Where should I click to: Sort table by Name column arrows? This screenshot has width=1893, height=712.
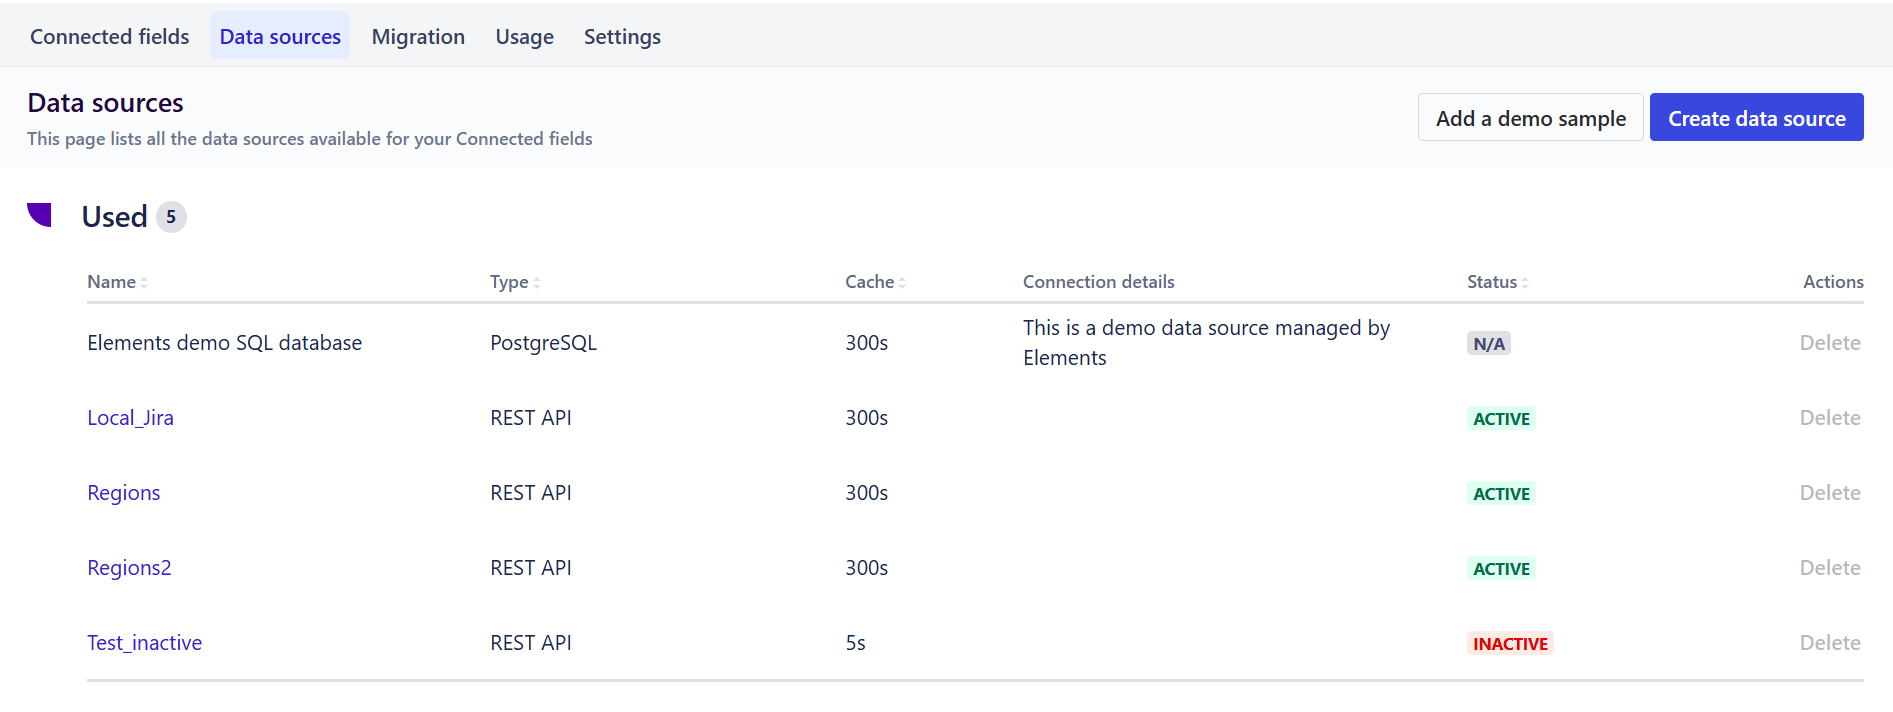pyautogui.click(x=144, y=283)
